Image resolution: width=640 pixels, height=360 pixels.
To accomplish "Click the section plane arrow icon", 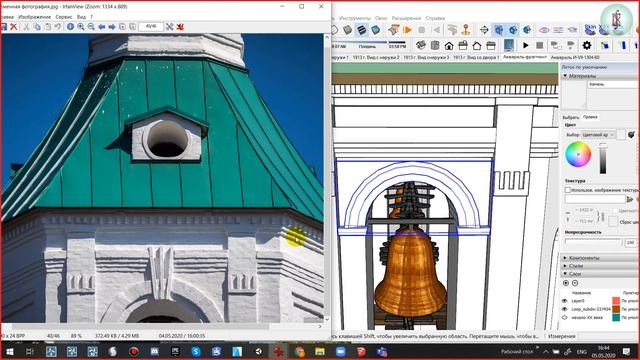I will pyautogui.click(x=484, y=30).
